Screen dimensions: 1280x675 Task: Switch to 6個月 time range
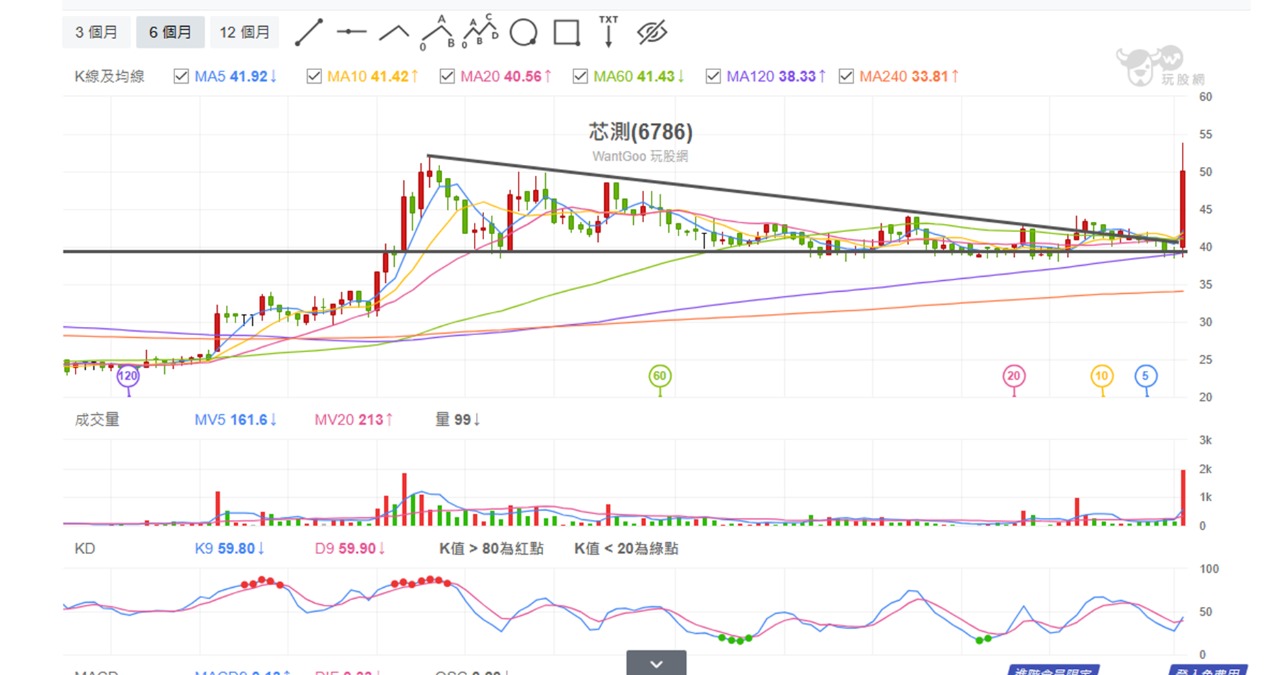coord(170,32)
